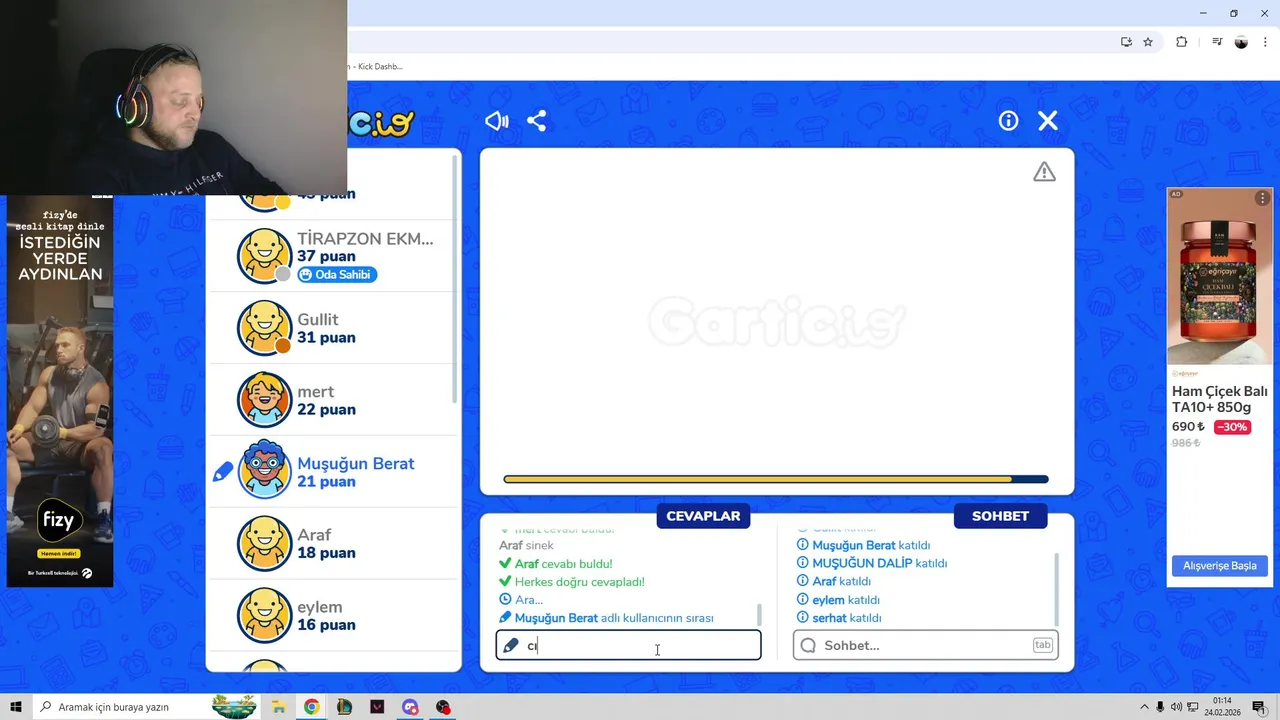The height and width of the screenshot is (720, 1280).
Task: Click the Ham Çiçek Balı TA10+ 850g title
Action: tap(1220, 399)
